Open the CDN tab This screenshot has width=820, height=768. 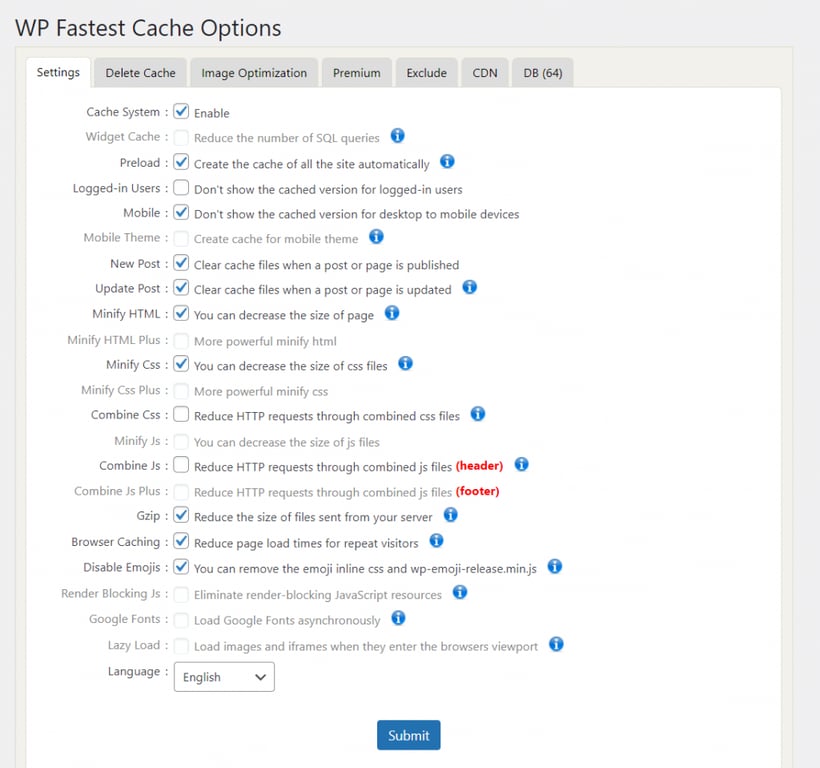[x=484, y=72]
